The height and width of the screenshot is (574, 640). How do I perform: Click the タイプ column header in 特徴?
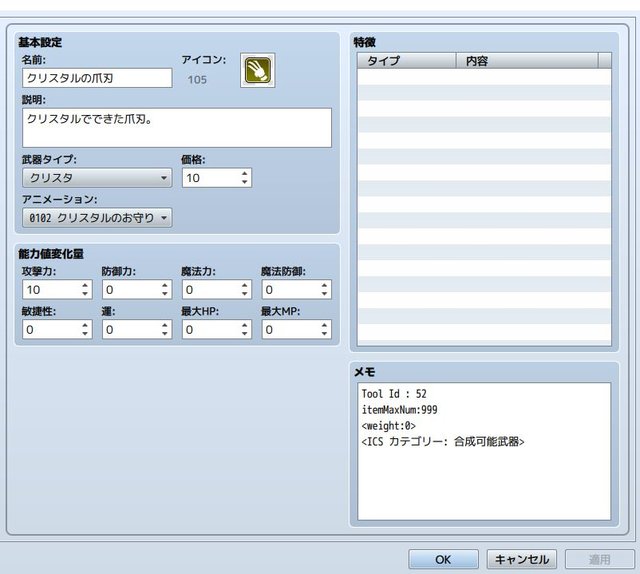click(407, 61)
